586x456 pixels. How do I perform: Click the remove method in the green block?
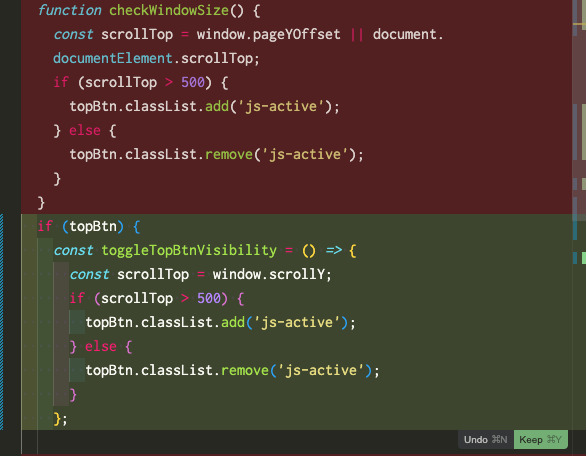pyautogui.click(x=245, y=370)
